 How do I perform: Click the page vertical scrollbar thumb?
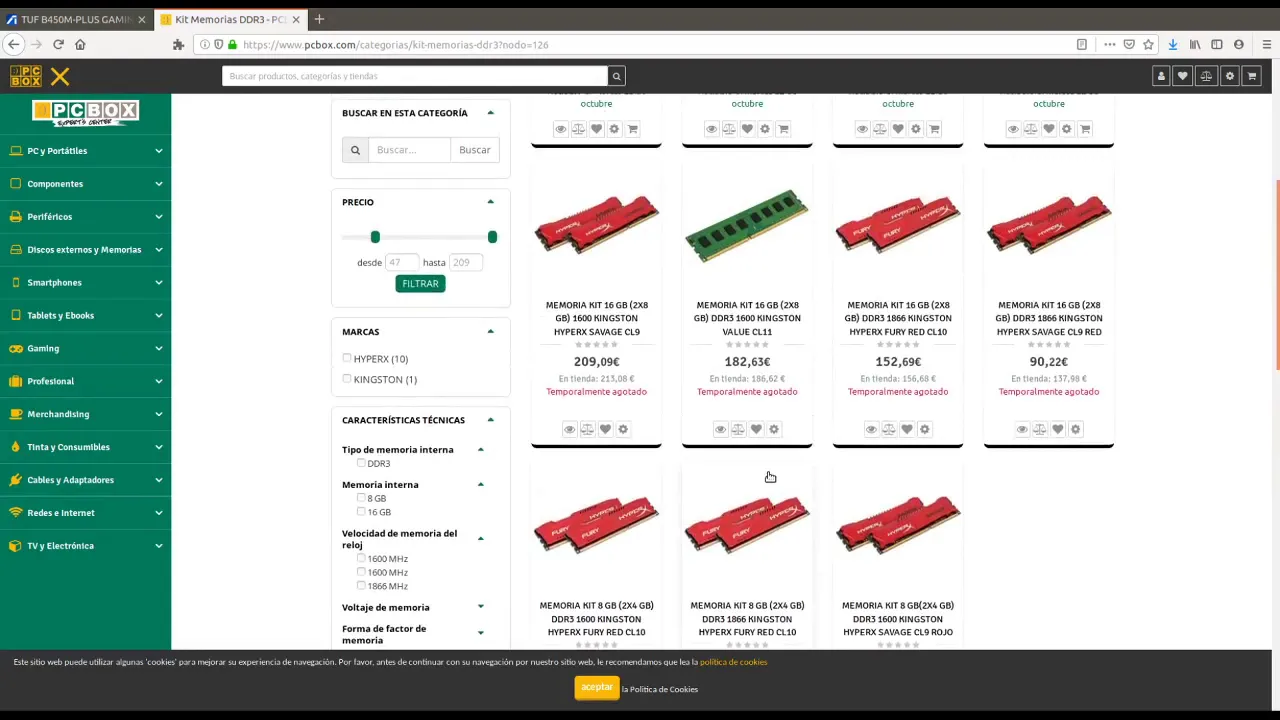[1276, 275]
